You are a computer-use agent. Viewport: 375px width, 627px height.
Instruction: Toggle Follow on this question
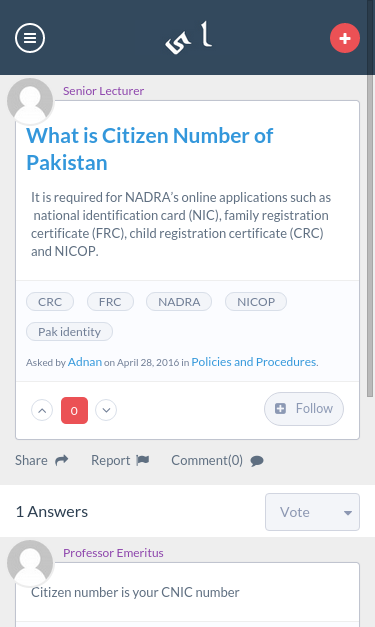(x=304, y=409)
